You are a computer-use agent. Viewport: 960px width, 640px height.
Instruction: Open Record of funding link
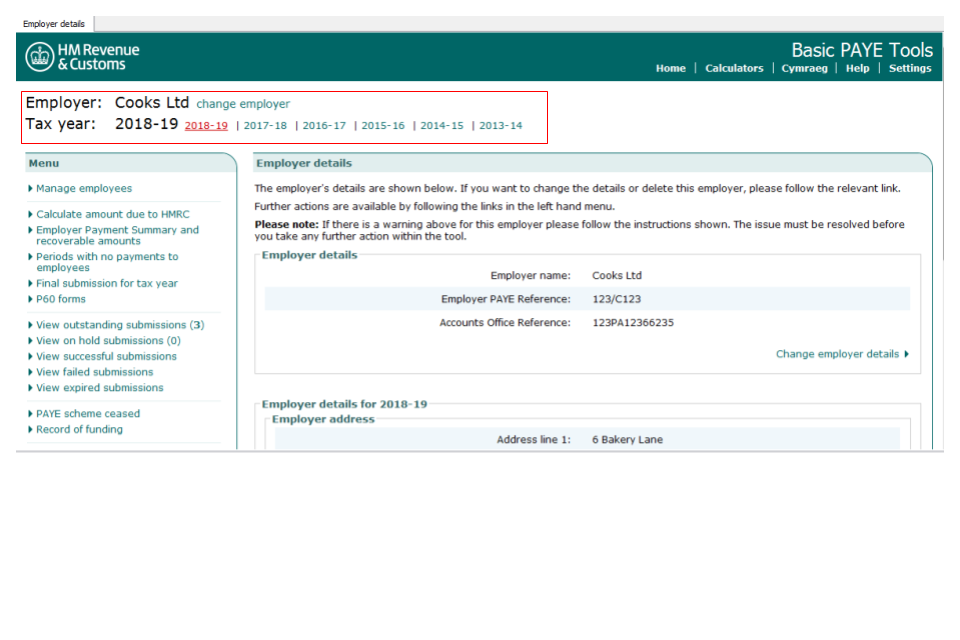click(x=79, y=430)
